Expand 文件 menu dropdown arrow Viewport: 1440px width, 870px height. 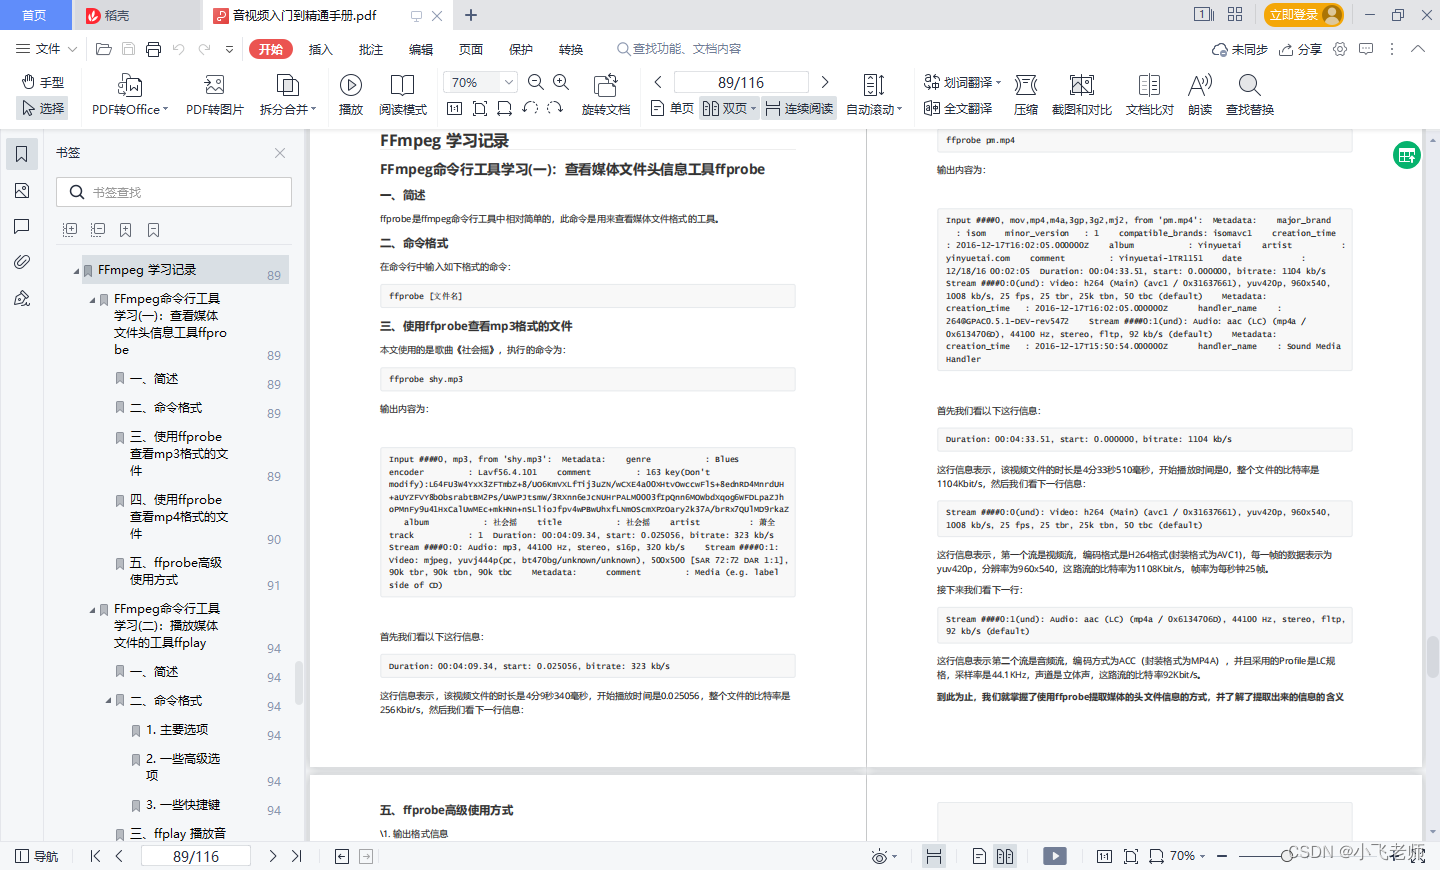[x=72, y=49]
